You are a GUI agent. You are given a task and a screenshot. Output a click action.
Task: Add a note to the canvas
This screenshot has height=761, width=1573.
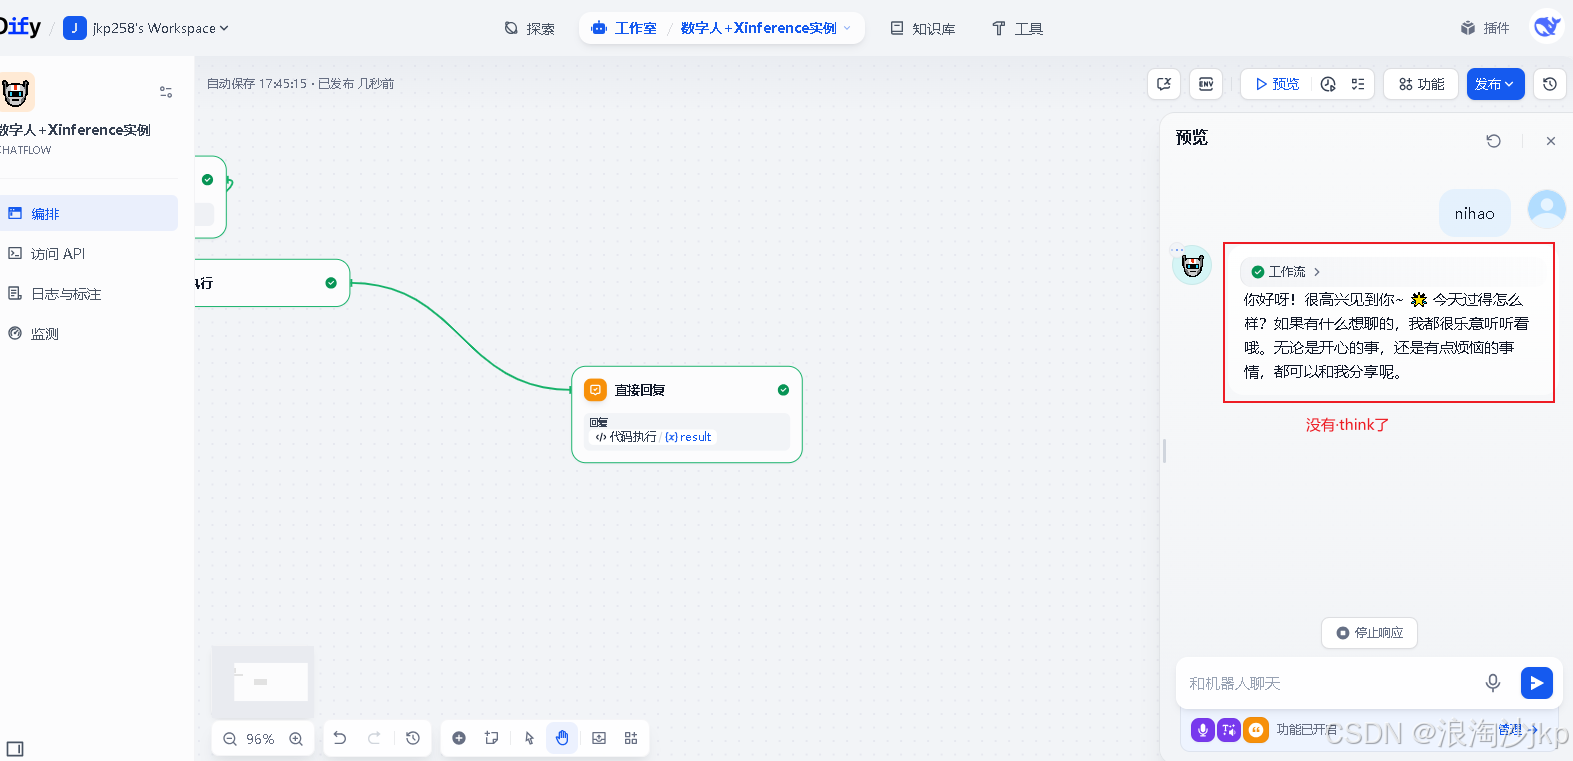(x=492, y=738)
